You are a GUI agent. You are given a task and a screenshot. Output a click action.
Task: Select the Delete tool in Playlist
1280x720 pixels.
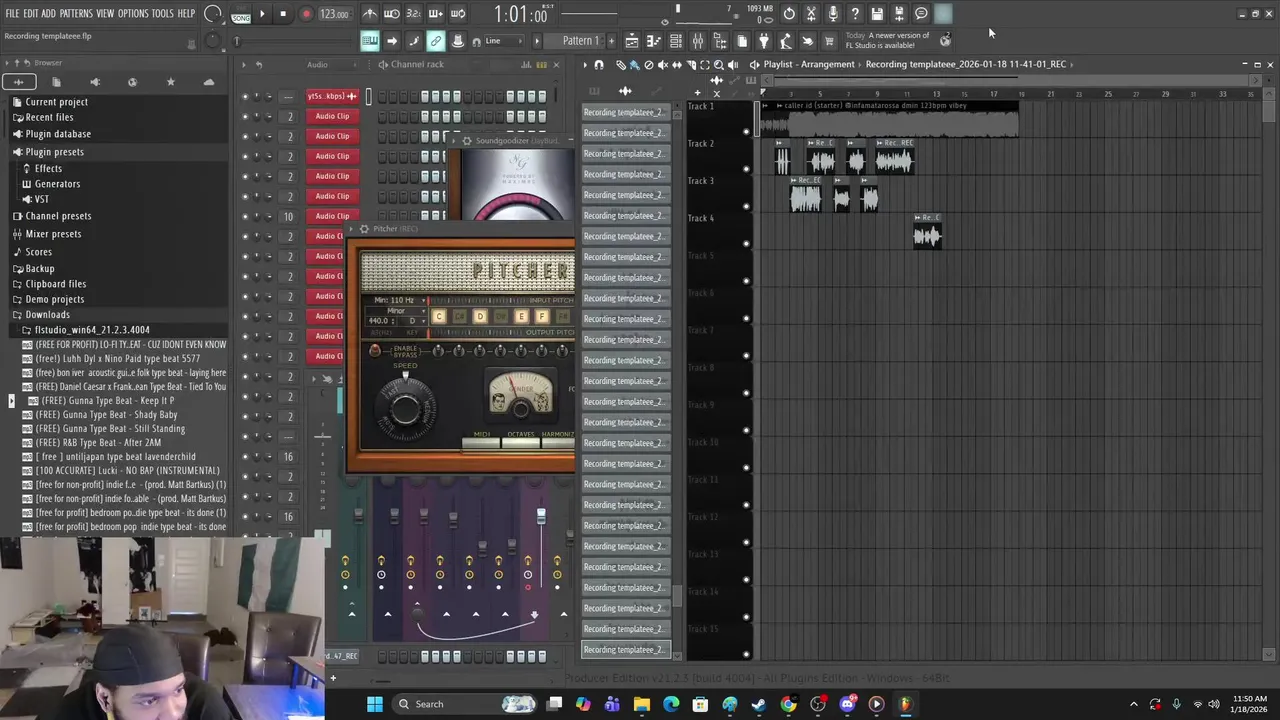(648, 64)
